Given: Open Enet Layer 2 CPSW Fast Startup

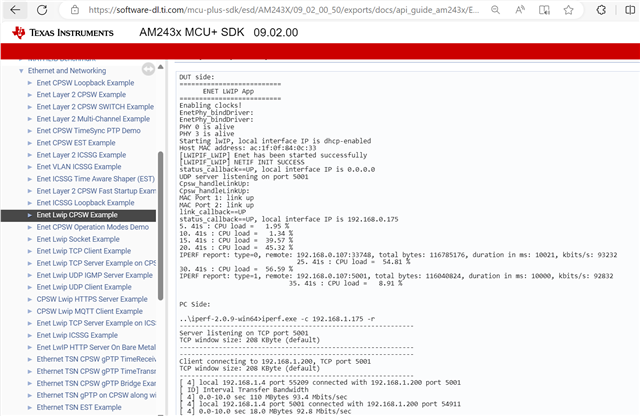Looking at the screenshot, I should [96, 191].
